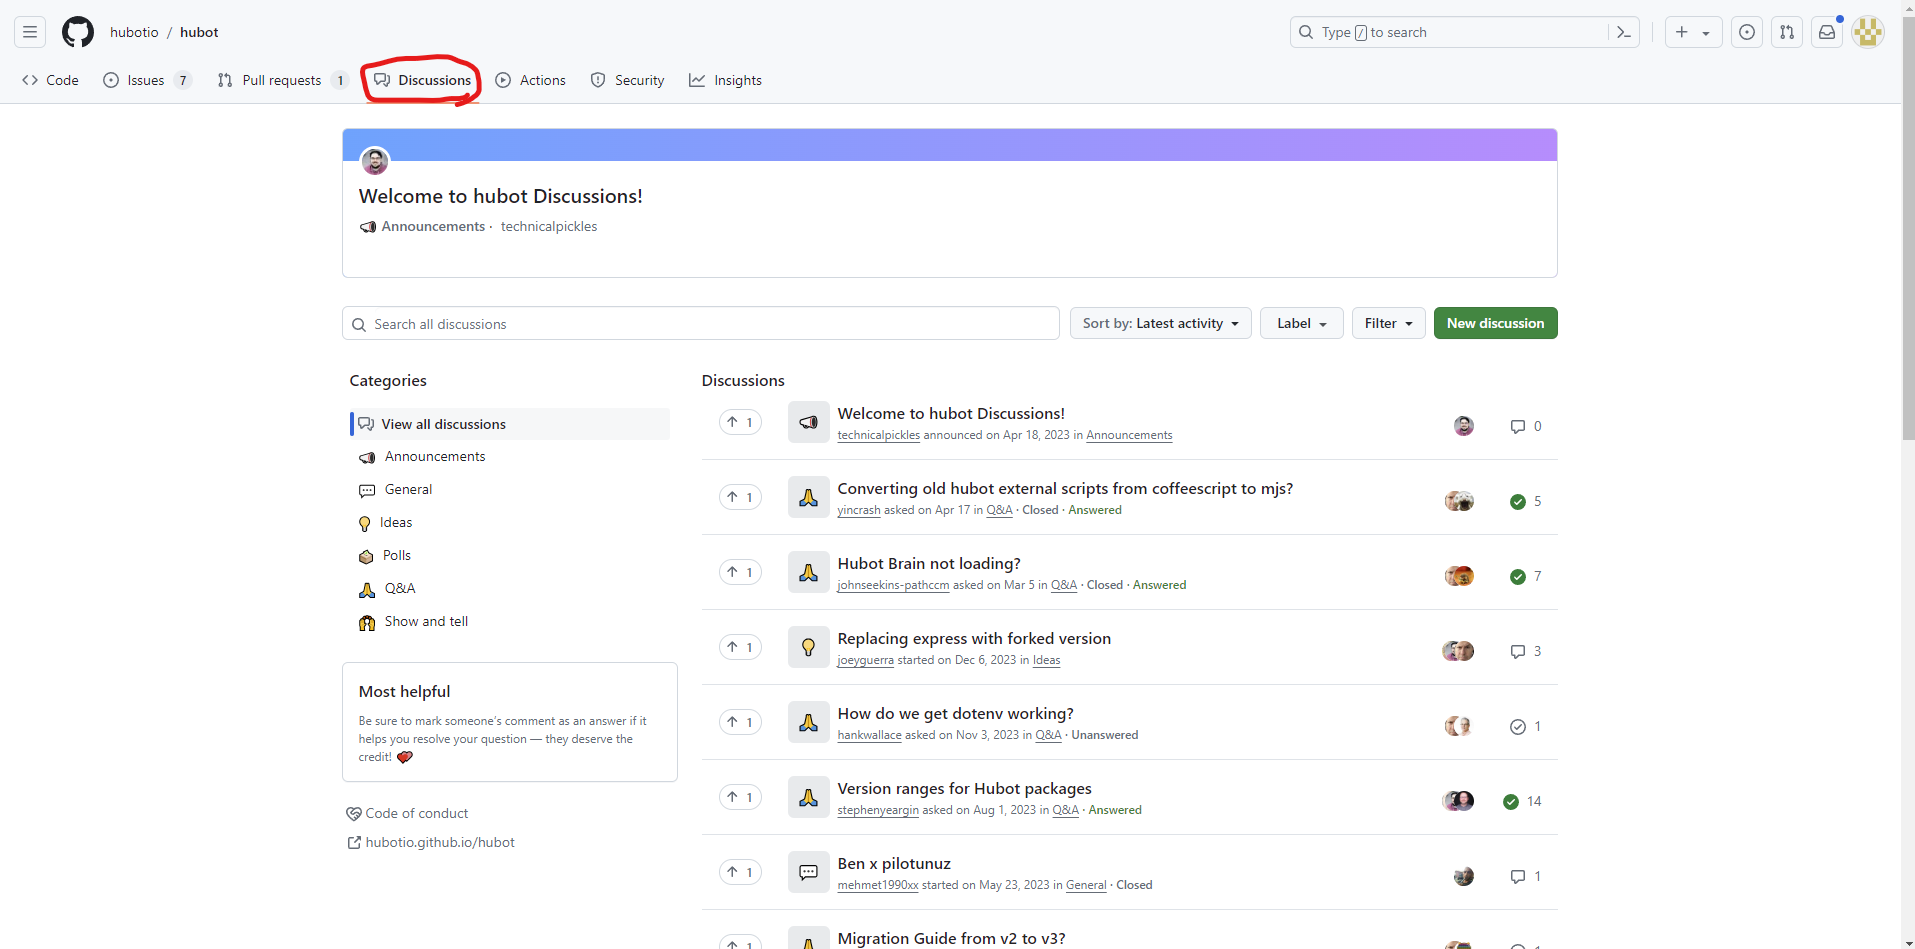This screenshot has height=949, width=1915.
Task: Open the Pull requests tab
Action: tap(282, 80)
